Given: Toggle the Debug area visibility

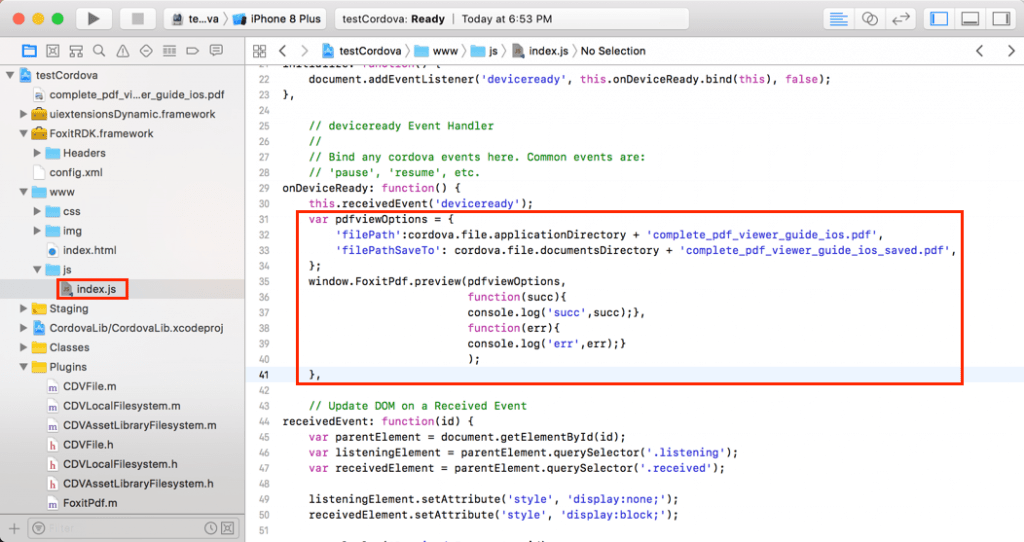Looking at the screenshot, I should [x=970, y=19].
